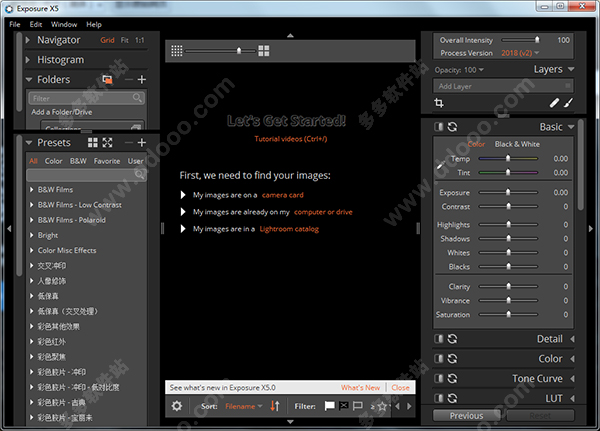Collapse the Folders panel
Viewport: 600px width, 431px height.
pos(29,80)
